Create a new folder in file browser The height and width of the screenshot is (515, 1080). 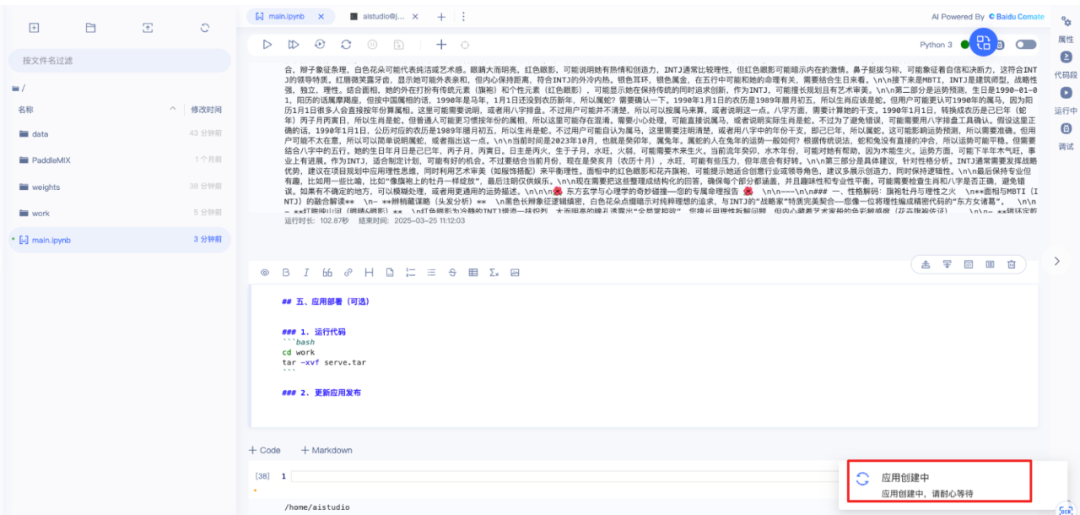tap(90, 28)
